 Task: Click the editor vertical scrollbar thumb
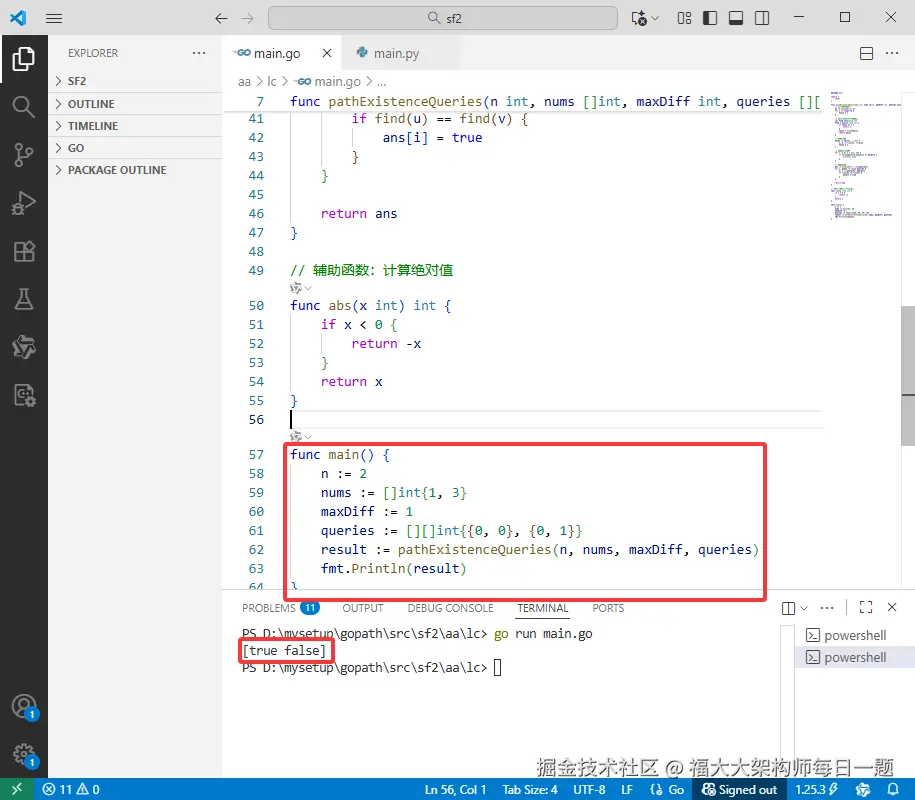907,376
